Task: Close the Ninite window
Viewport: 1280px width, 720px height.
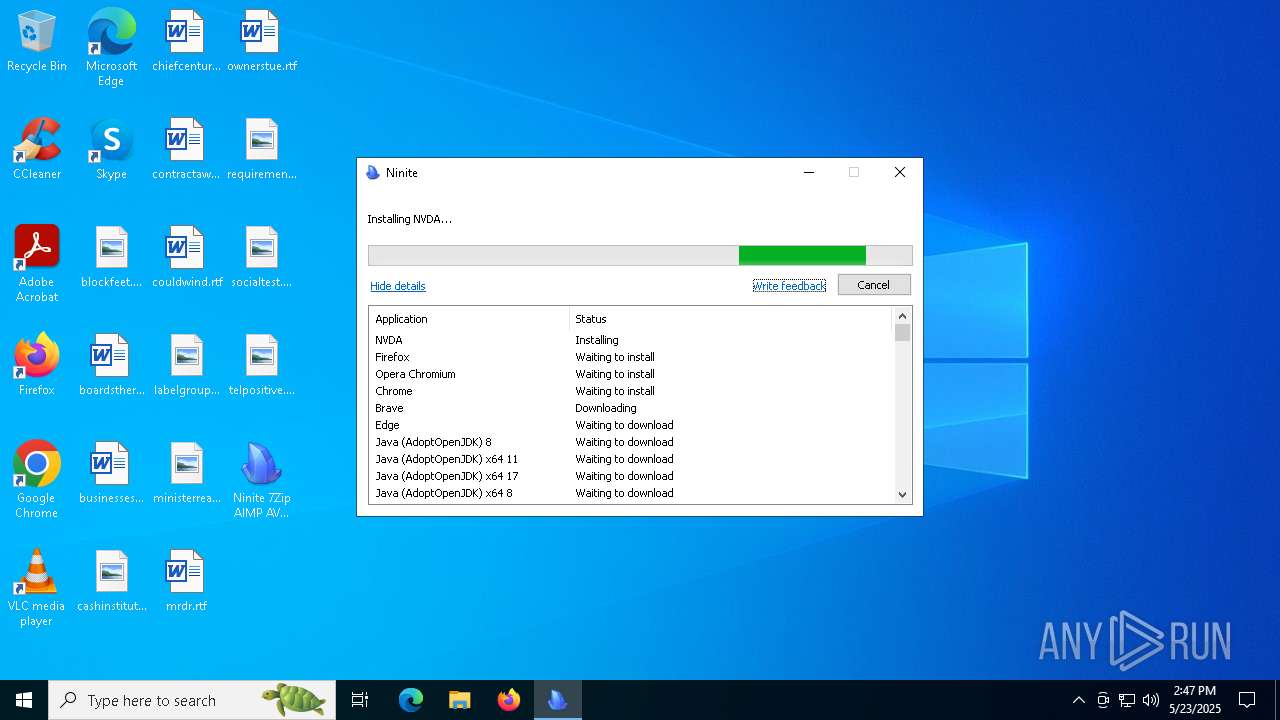Action: tap(900, 173)
